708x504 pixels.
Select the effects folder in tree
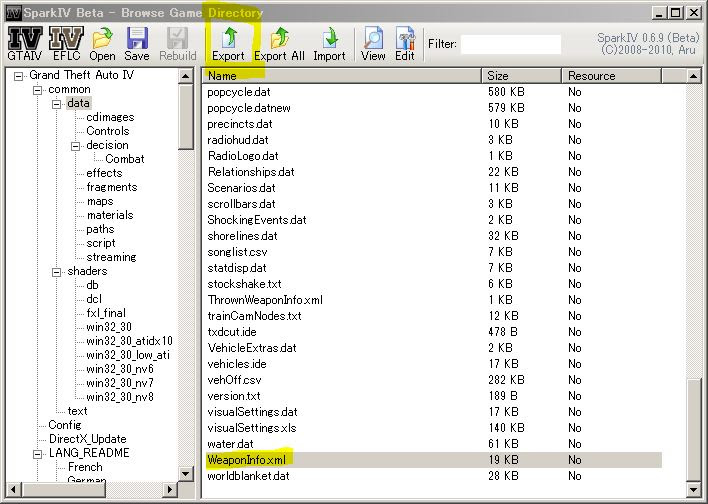click(x=104, y=173)
